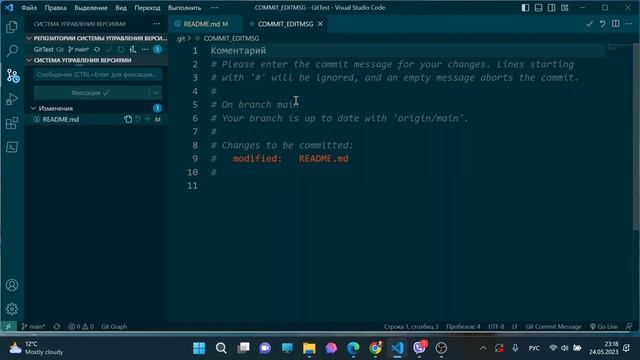Open the Переход menu
640x360 pixels.
147,8
